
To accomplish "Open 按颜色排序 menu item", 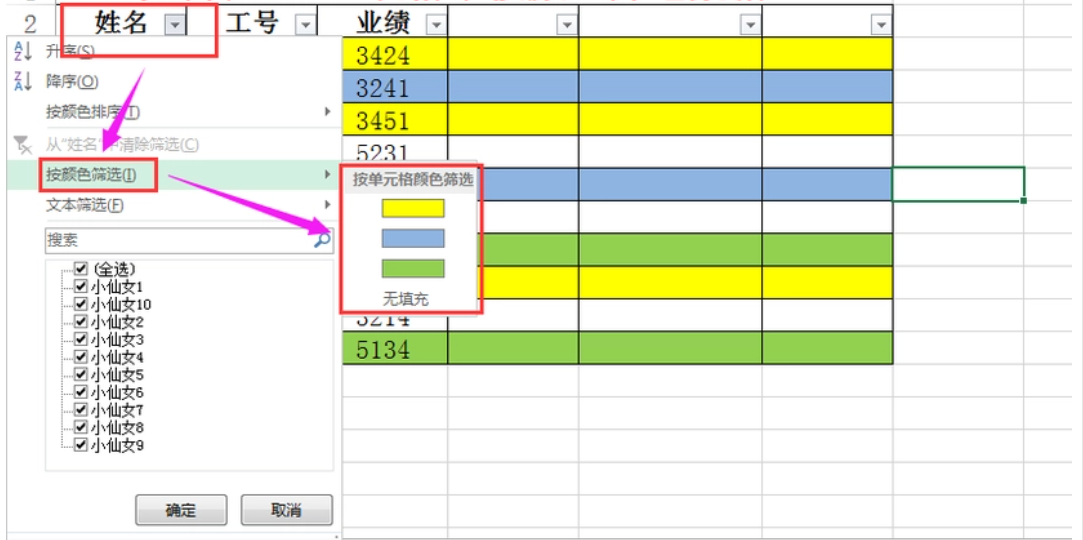I will [93, 112].
